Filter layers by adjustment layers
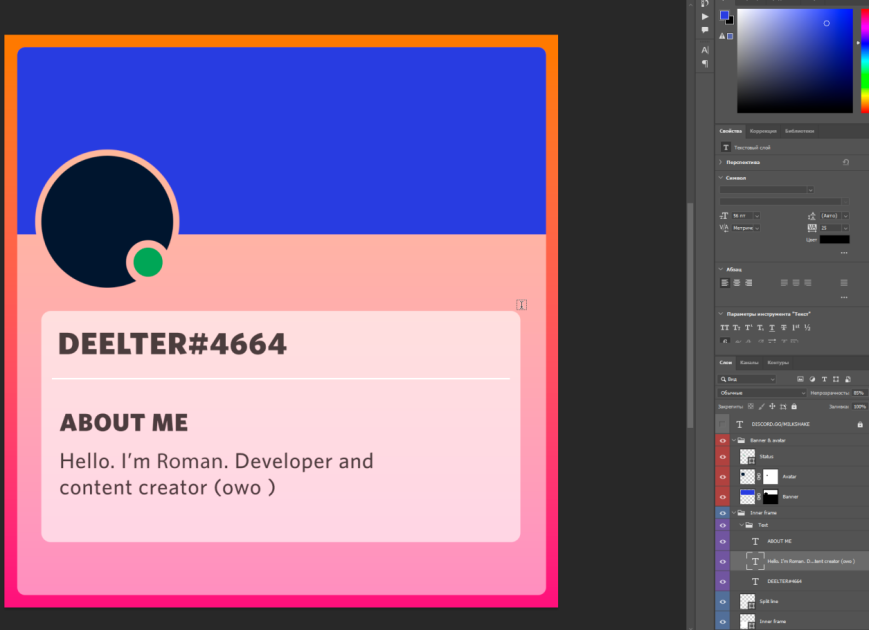The height and width of the screenshot is (630, 869). pyautogui.click(x=812, y=379)
